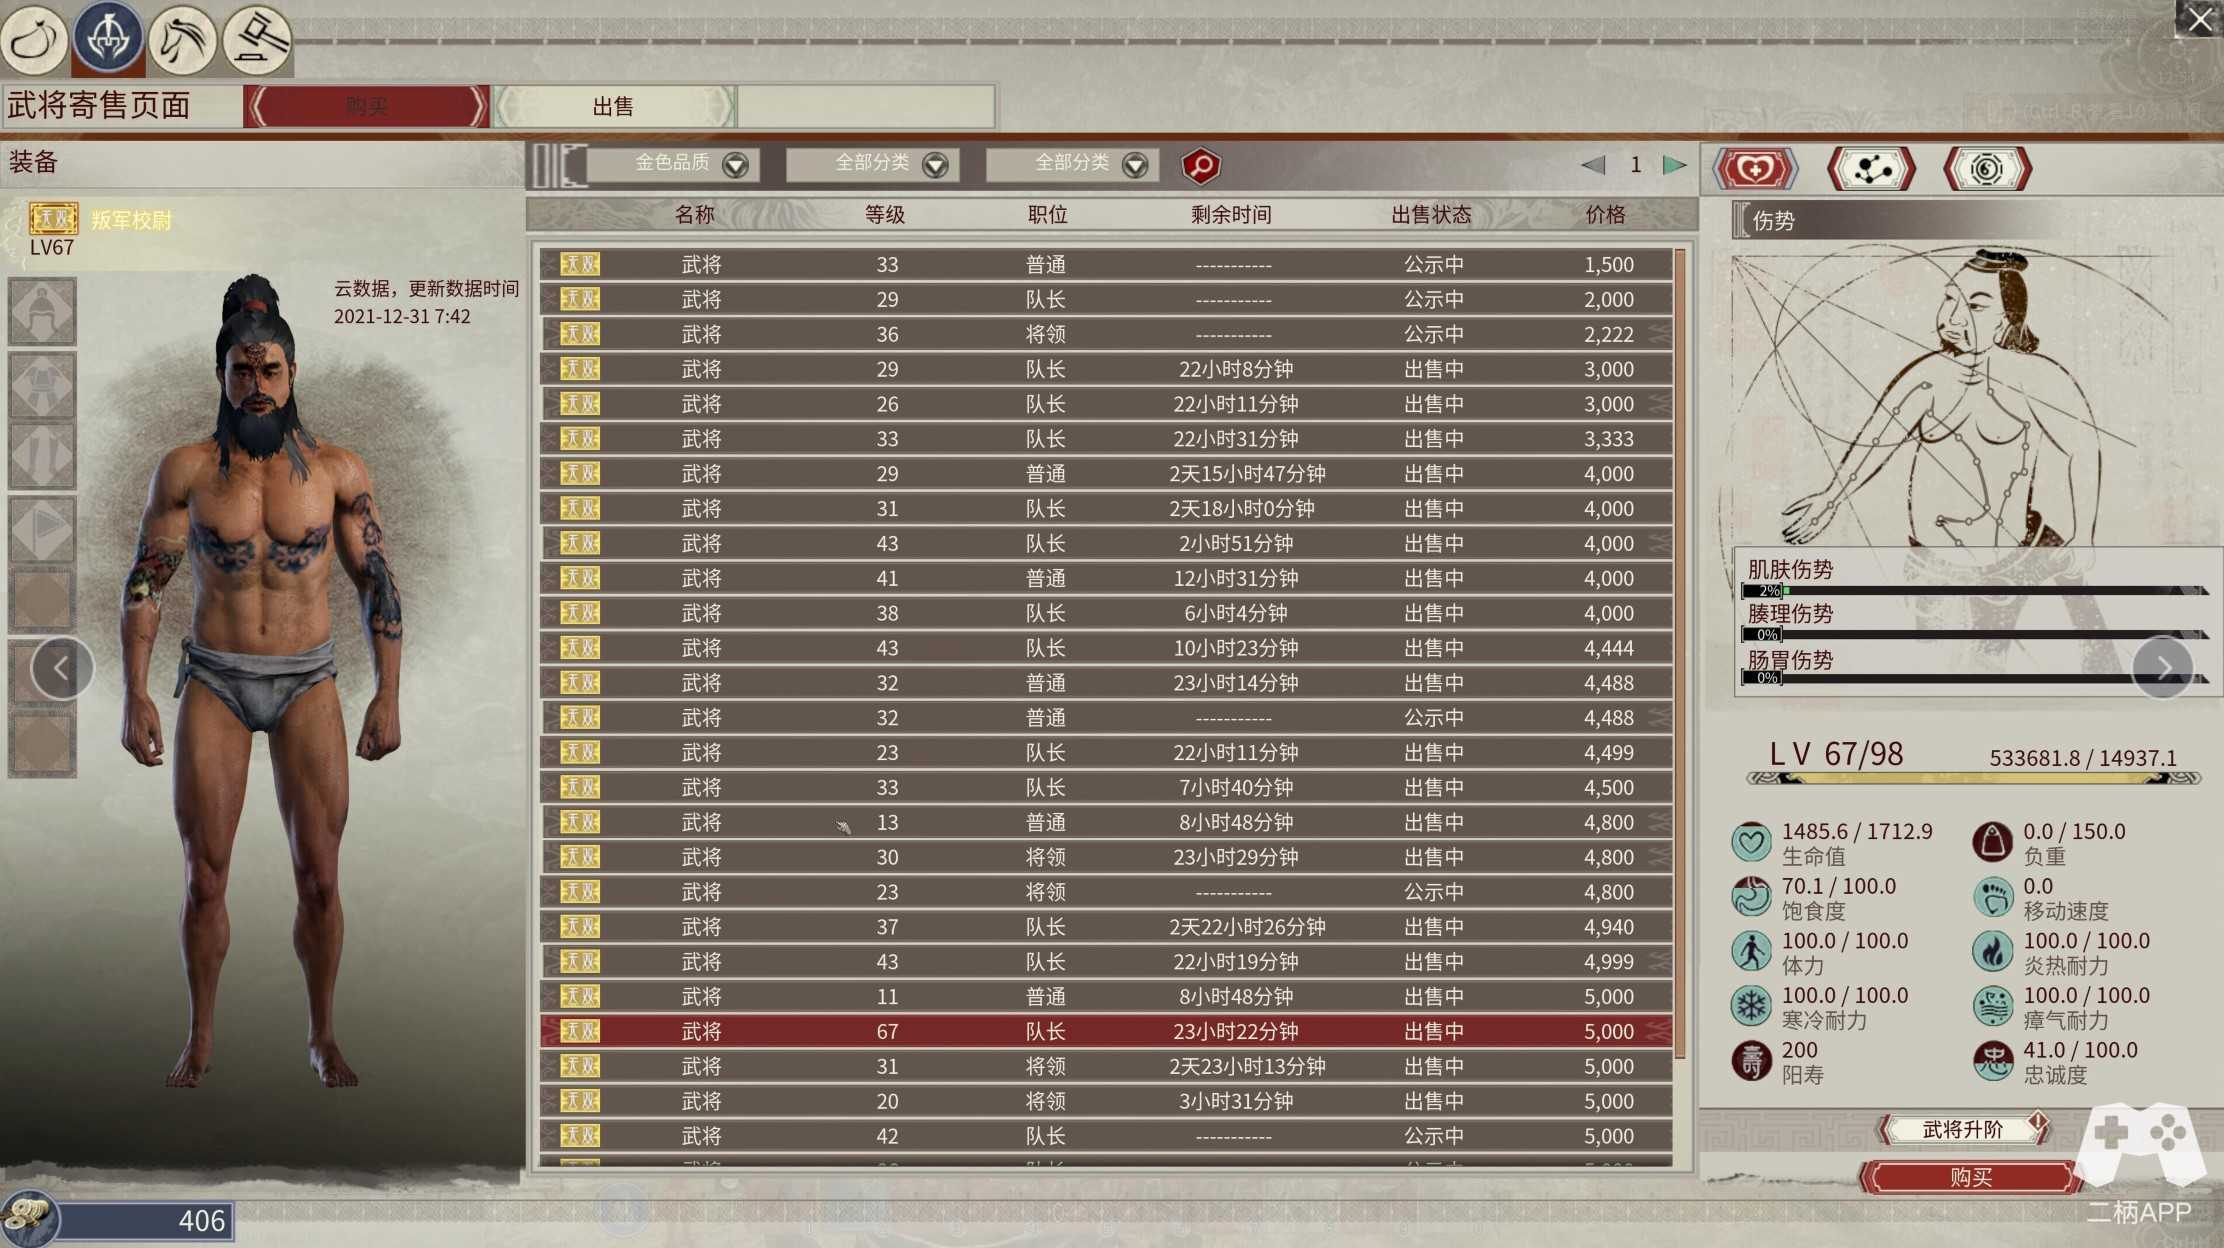Select general row priced 3,333

click(1106, 439)
